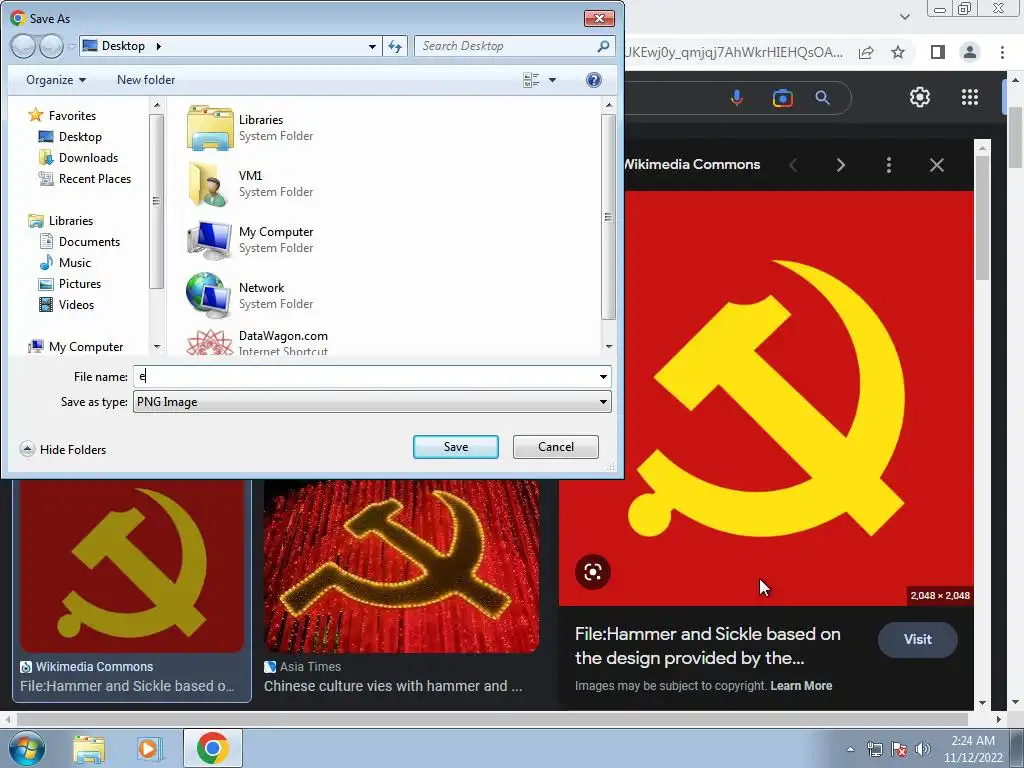This screenshot has height=768, width=1024.
Task: Refresh the Desktop location in address bar
Action: (395, 46)
